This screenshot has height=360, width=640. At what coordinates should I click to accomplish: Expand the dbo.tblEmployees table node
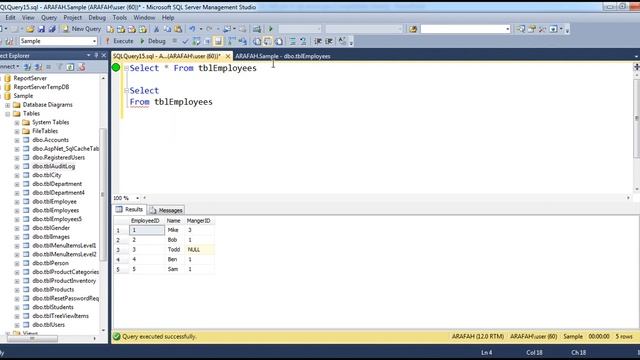tap(17, 211)
